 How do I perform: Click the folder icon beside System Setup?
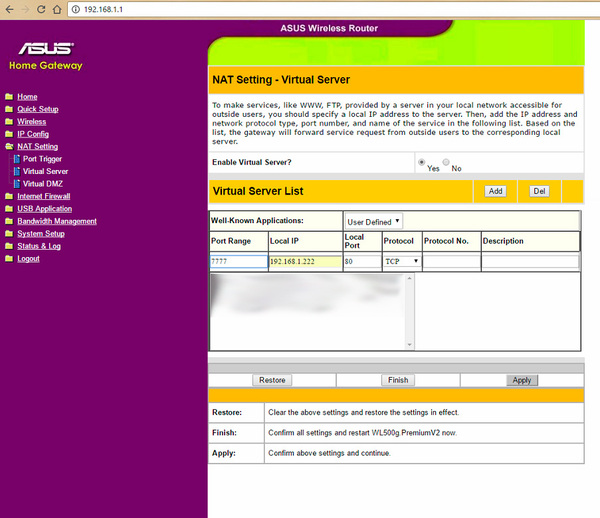(x=9, y=234)
